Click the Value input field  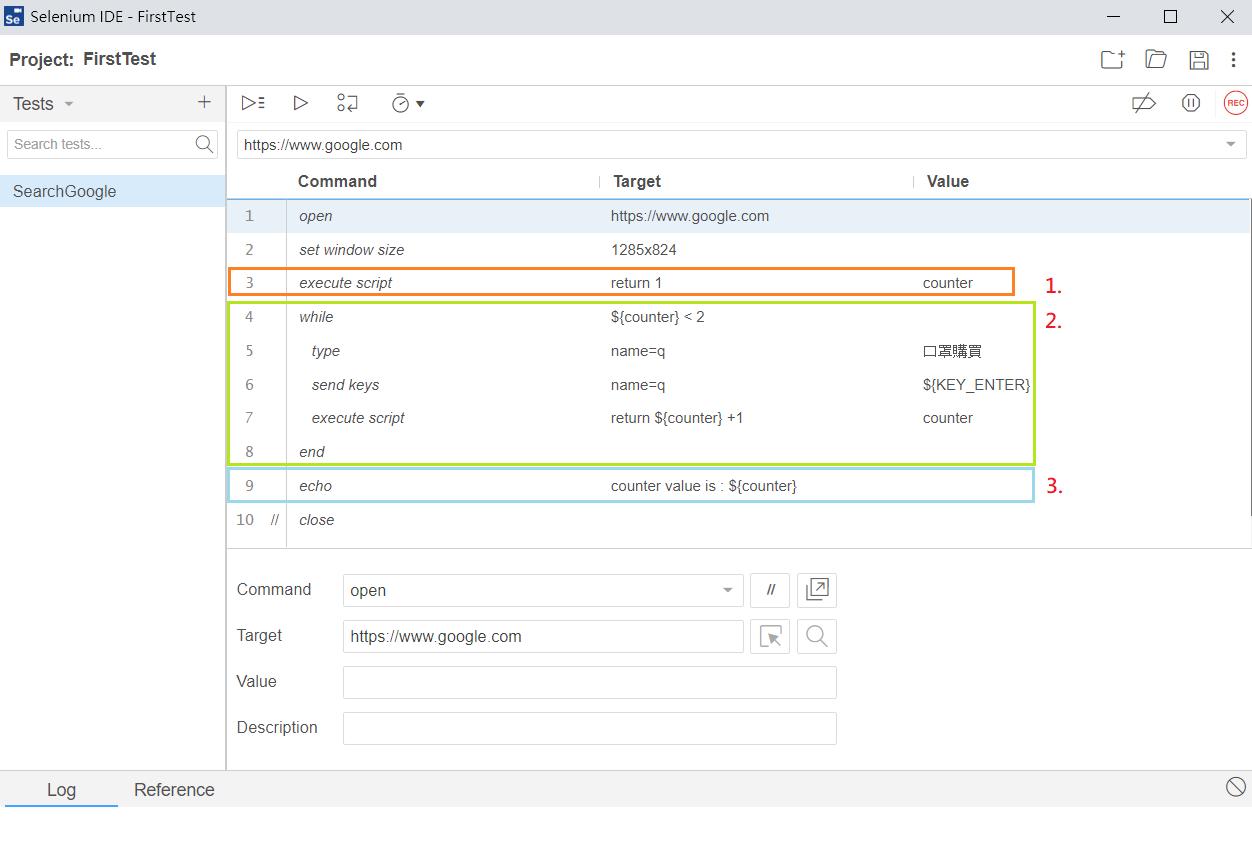(x=590, y=682)
